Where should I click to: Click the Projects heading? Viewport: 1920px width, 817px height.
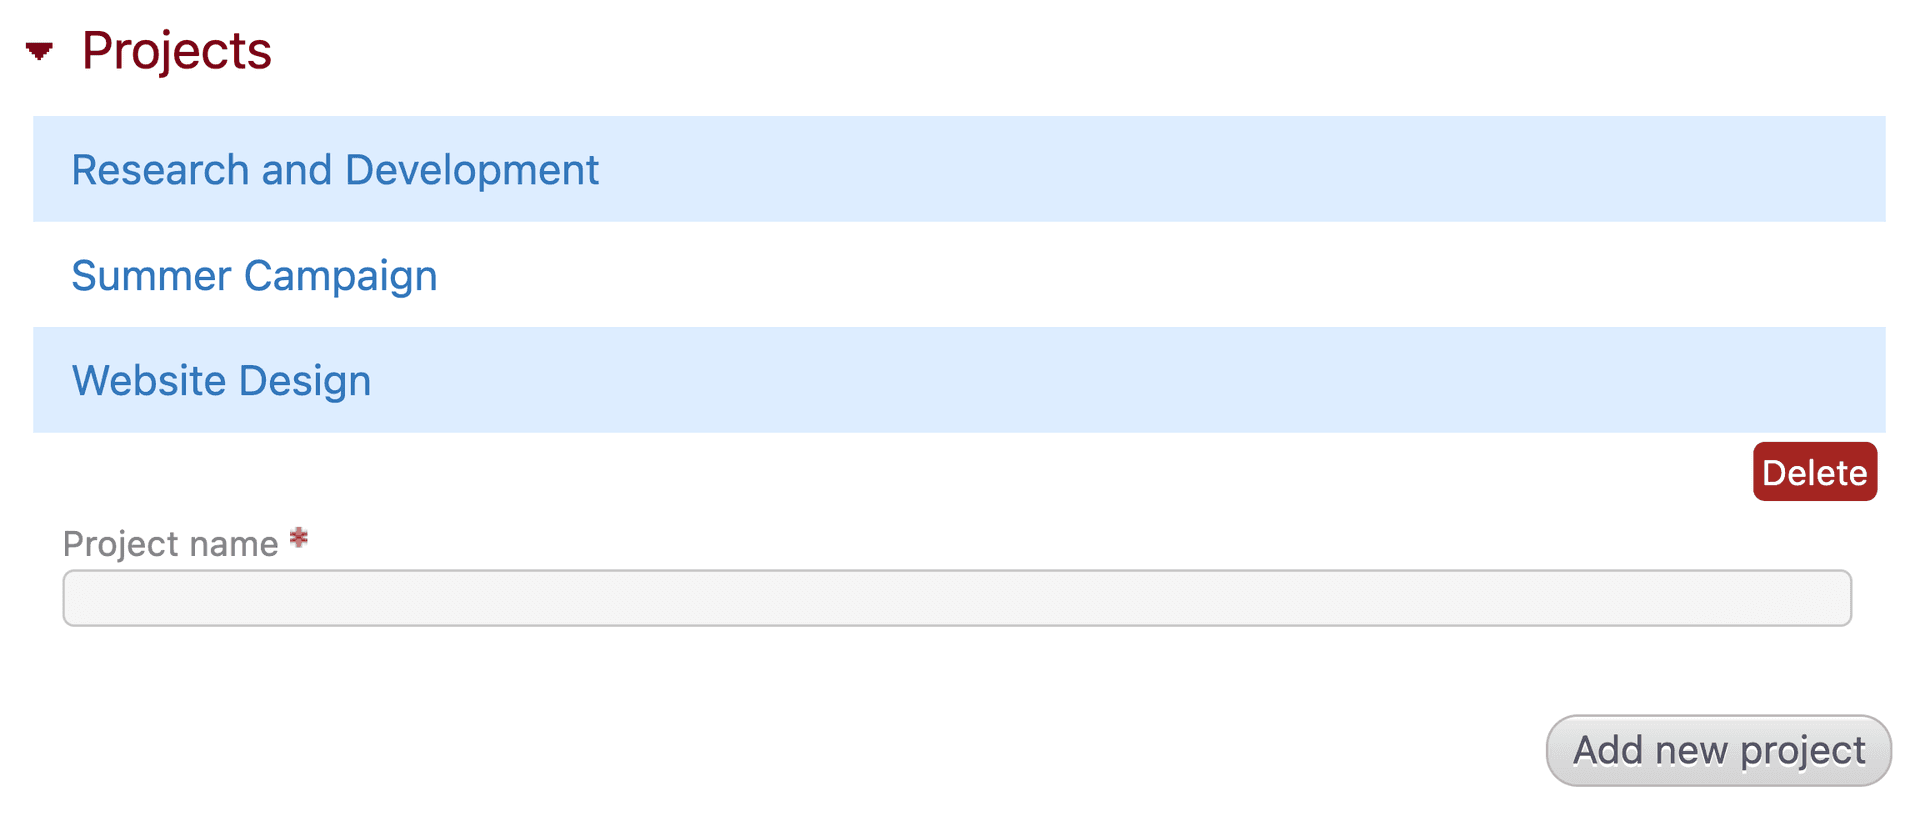176,49
